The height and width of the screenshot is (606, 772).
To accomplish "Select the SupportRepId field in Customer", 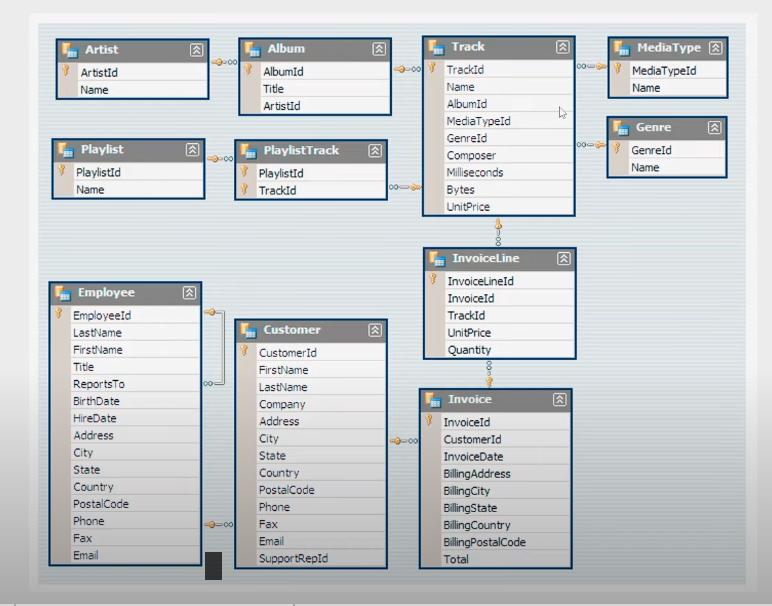I will tap(292, 558).
